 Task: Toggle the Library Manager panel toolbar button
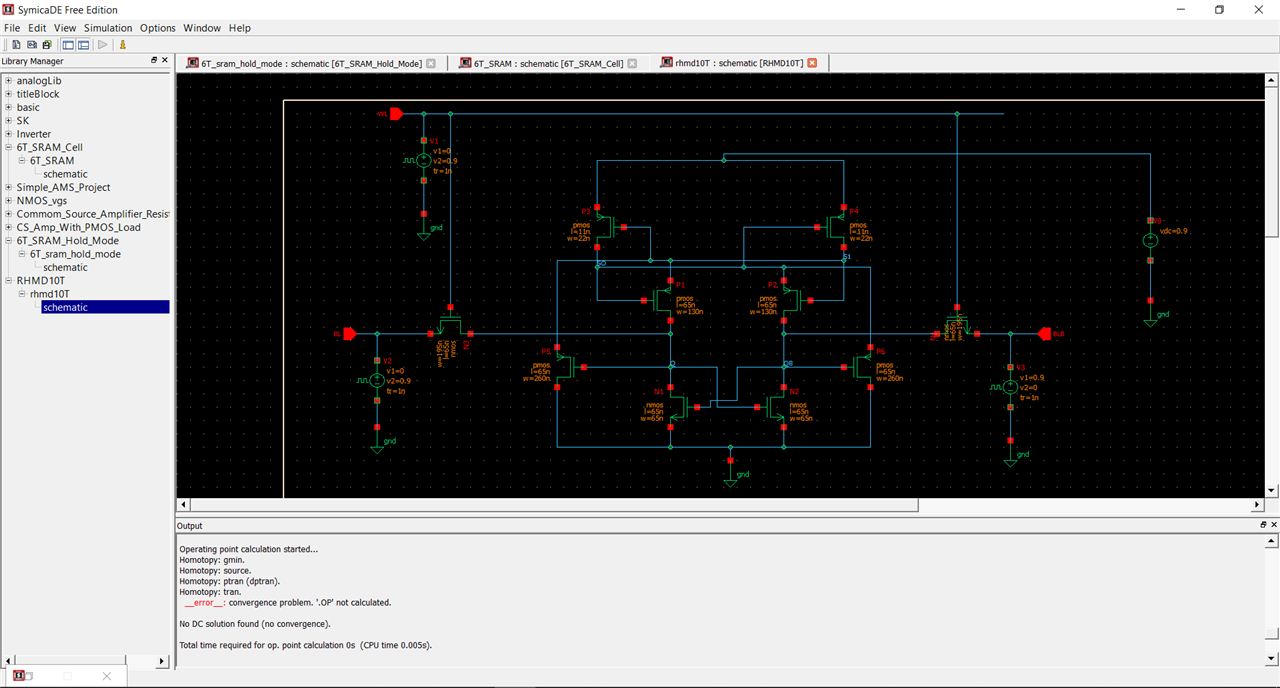pyautogui.click(x=68, y=45)
